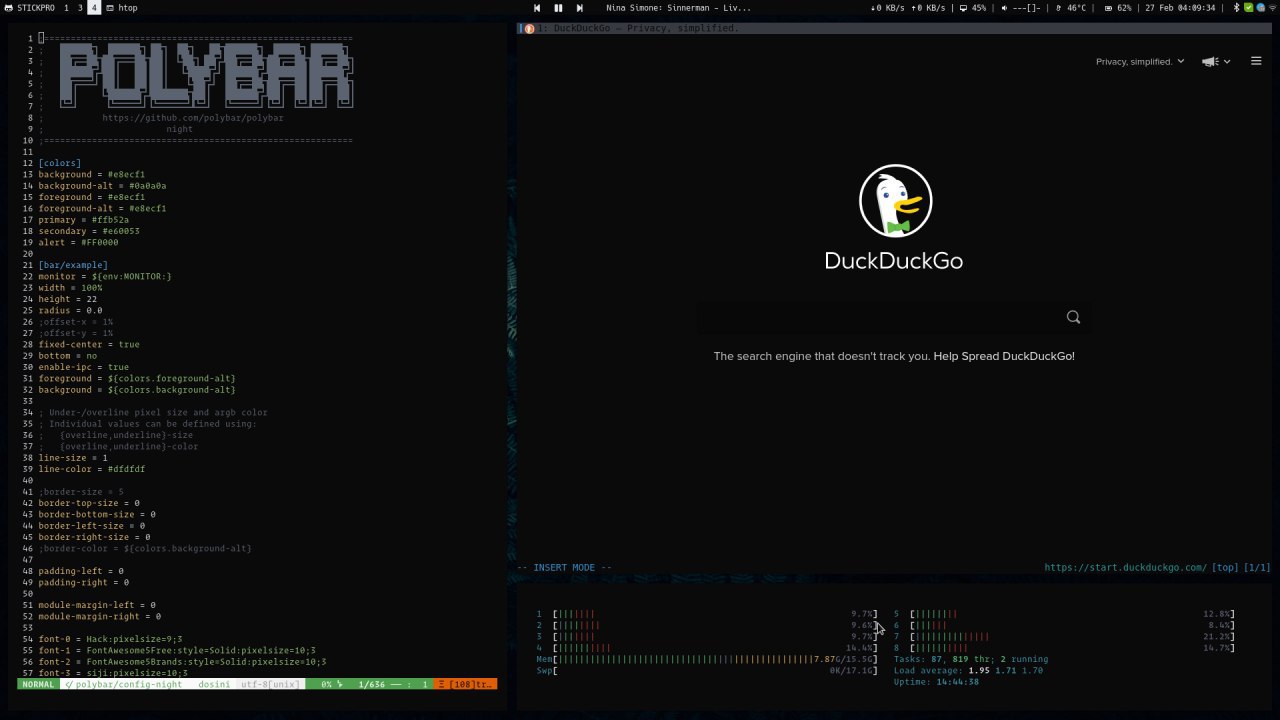Image resolution: width=1280 pixels, height=720 pixels.
Task: Click the CPU 7 bar at 21.2% in htop
Action: point(1064,636)
